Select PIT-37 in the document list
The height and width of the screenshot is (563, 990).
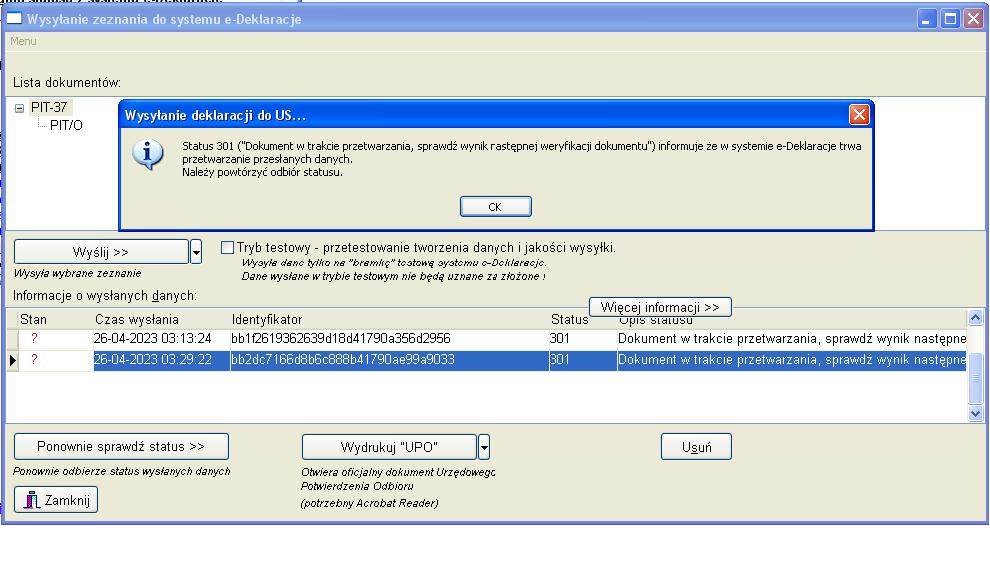tap(49, 107)
